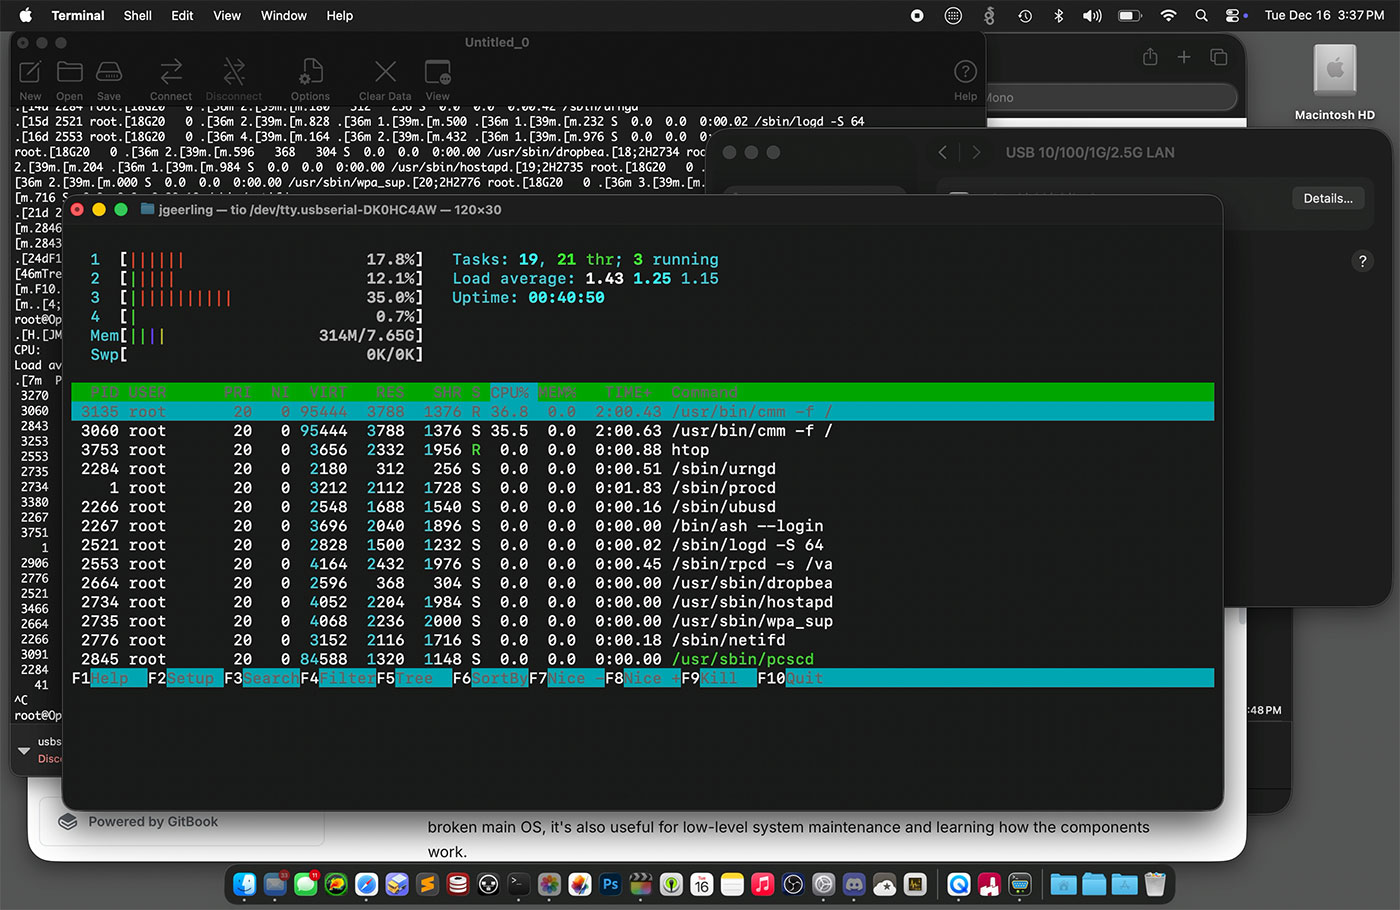Open Finder from the Dock
This screenshot has height=910, width=1400.
[245, 884]
